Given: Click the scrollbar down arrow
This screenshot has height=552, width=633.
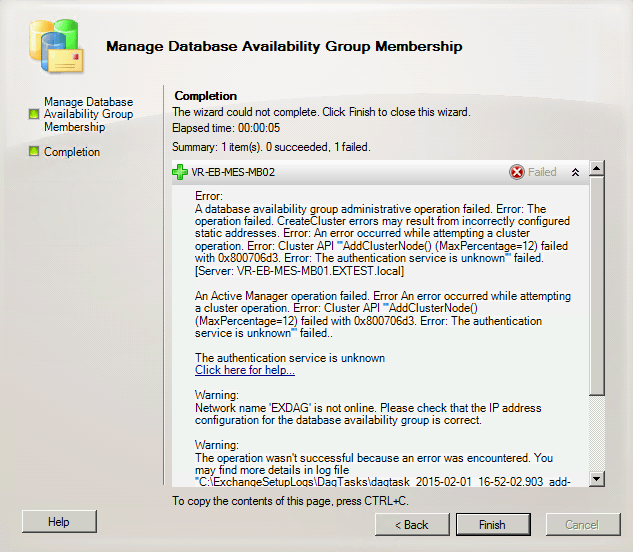Looking at the screenshot, I should click(x=597, y=479).
